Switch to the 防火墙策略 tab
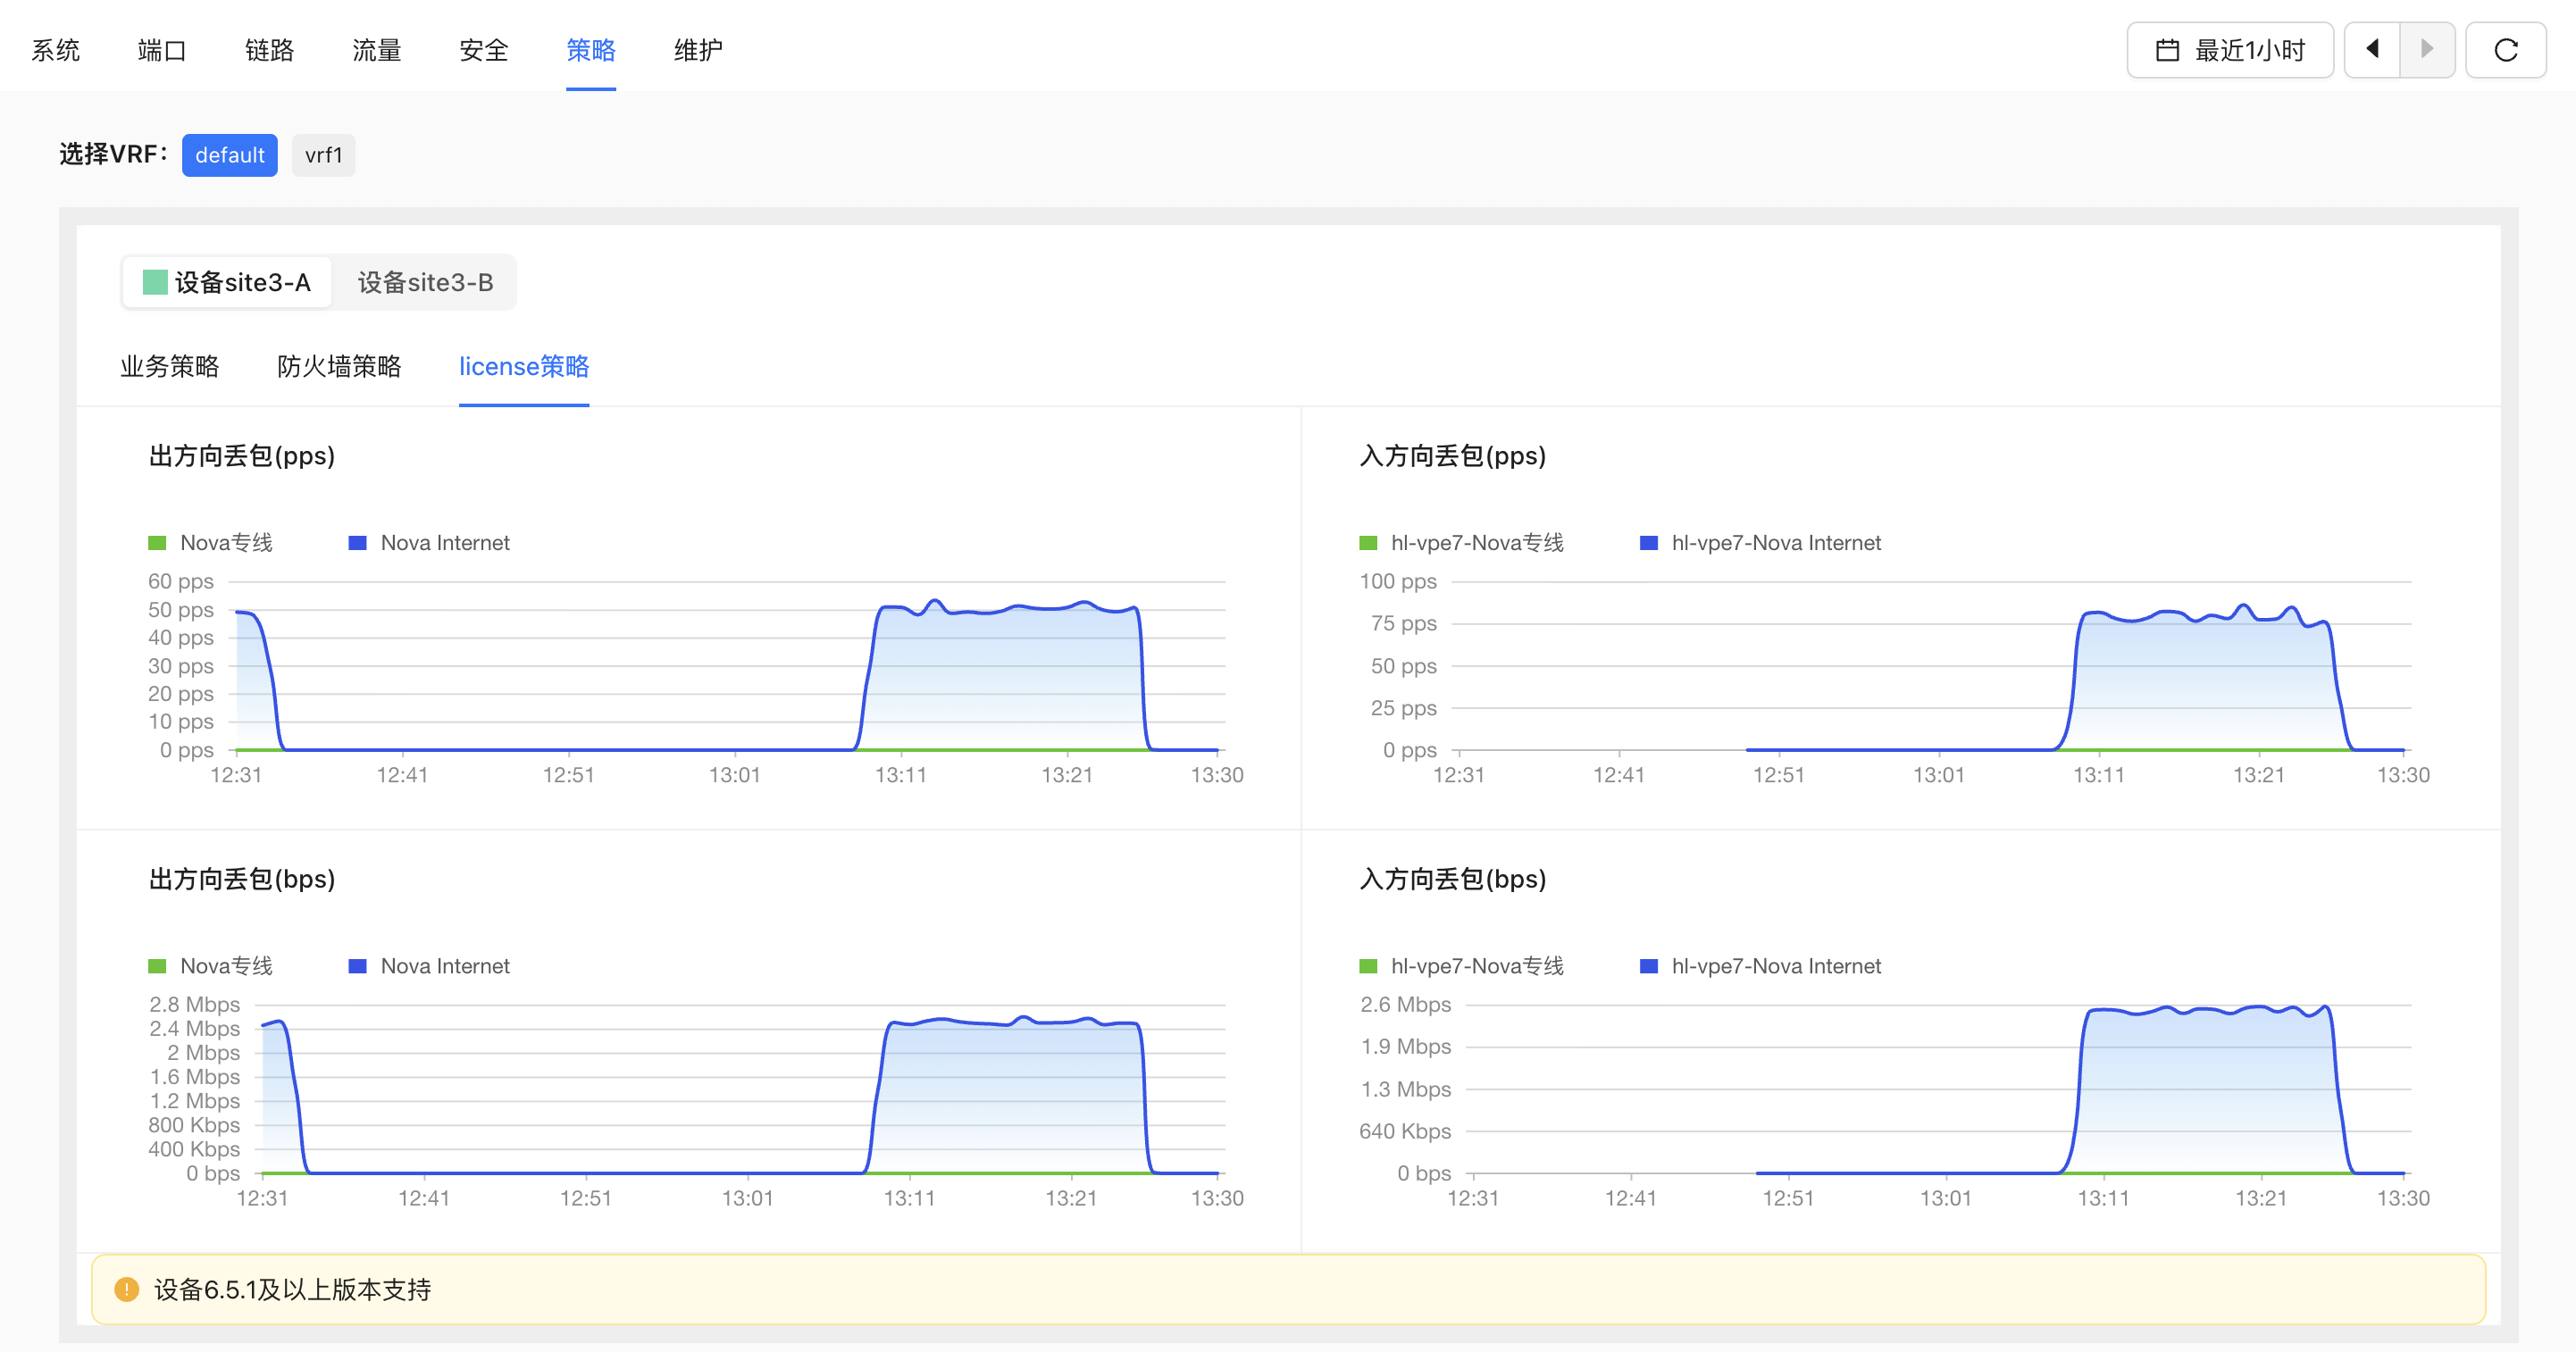The height and width of the screenshot is (1352, 2576). click(339, 367)
